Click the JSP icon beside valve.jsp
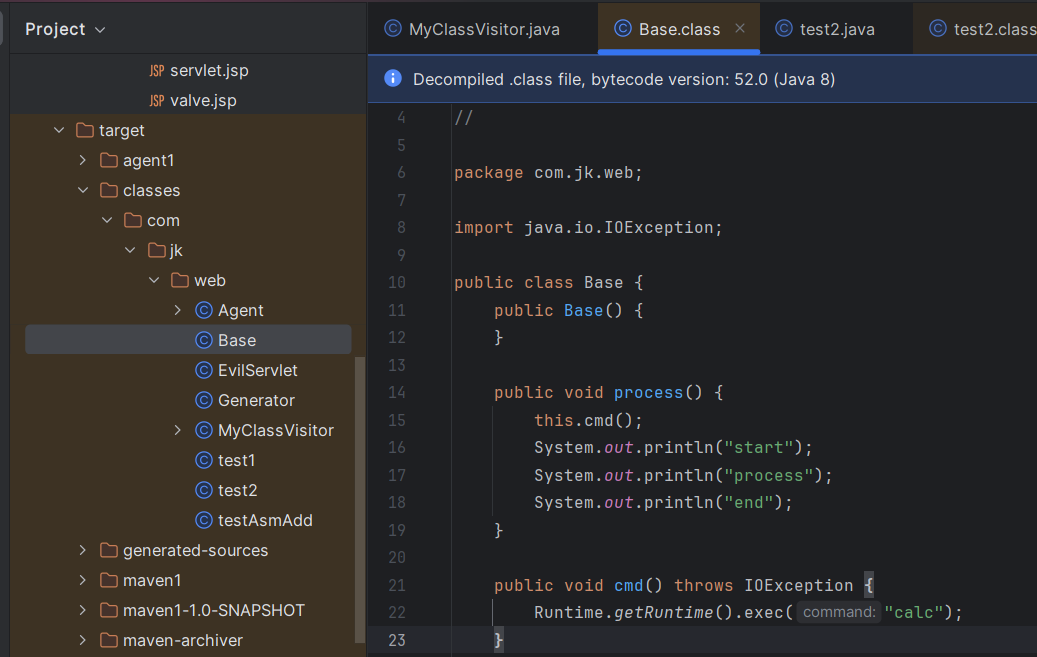 pos(157,101)
